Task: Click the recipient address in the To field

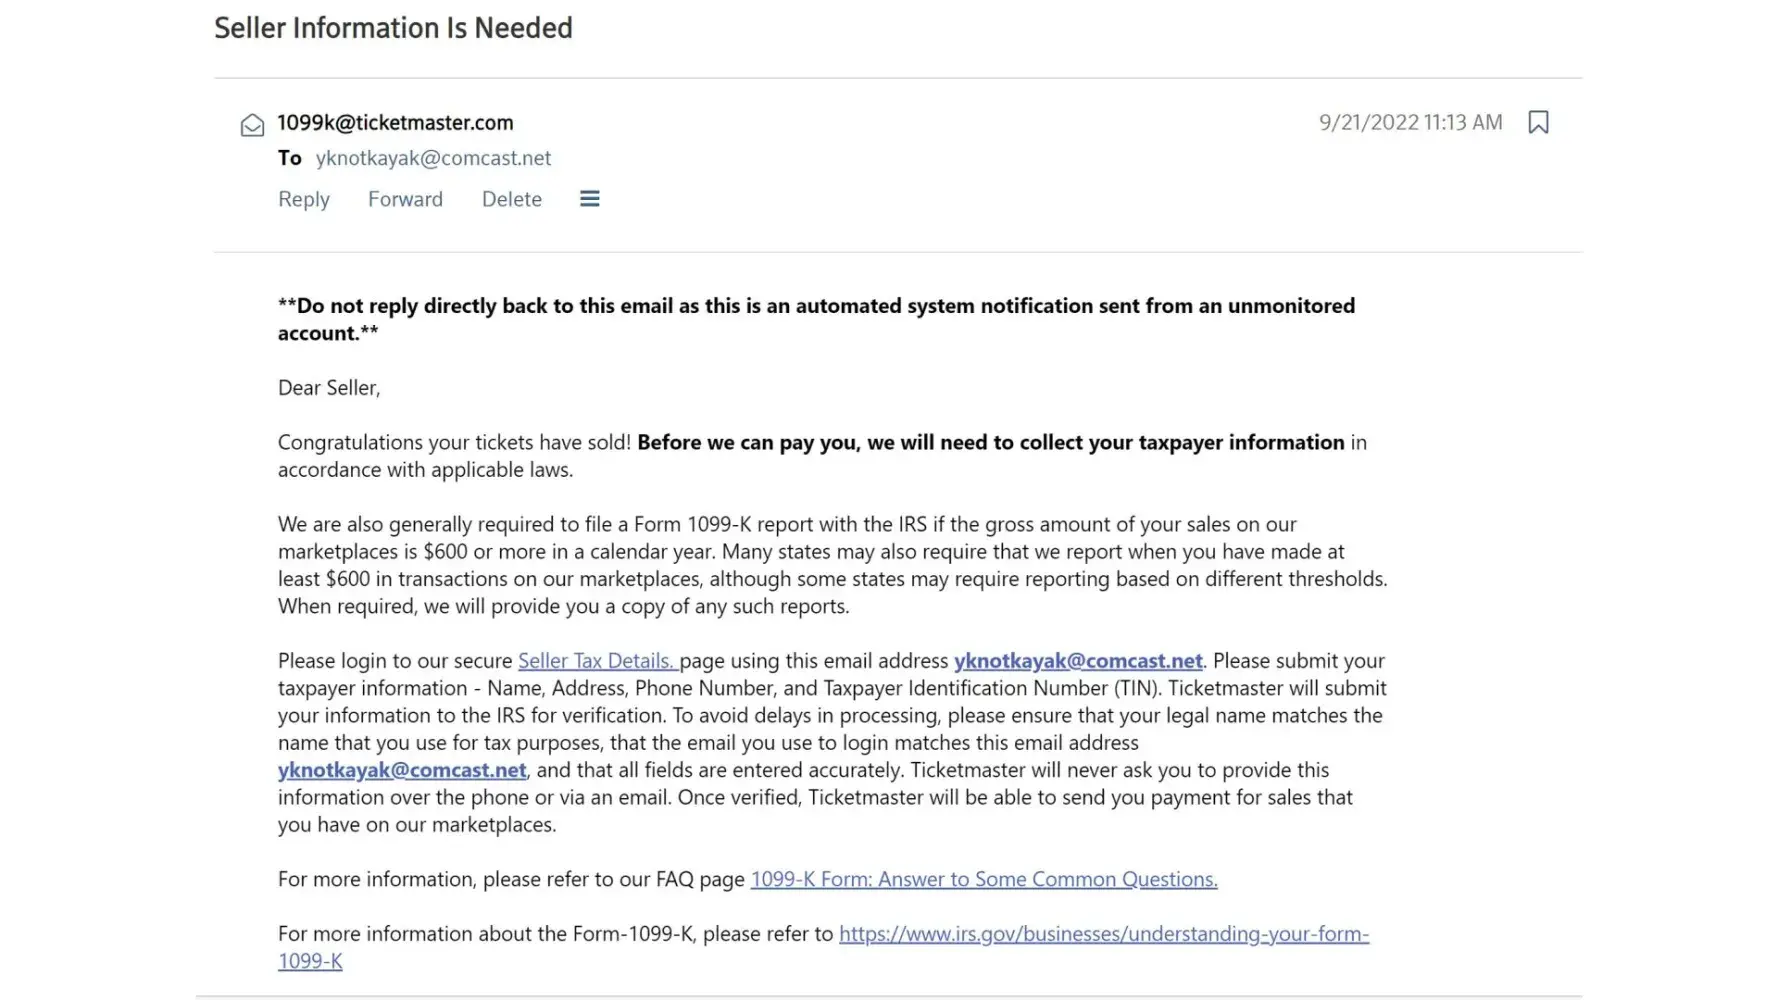Action: coord(433,158)
